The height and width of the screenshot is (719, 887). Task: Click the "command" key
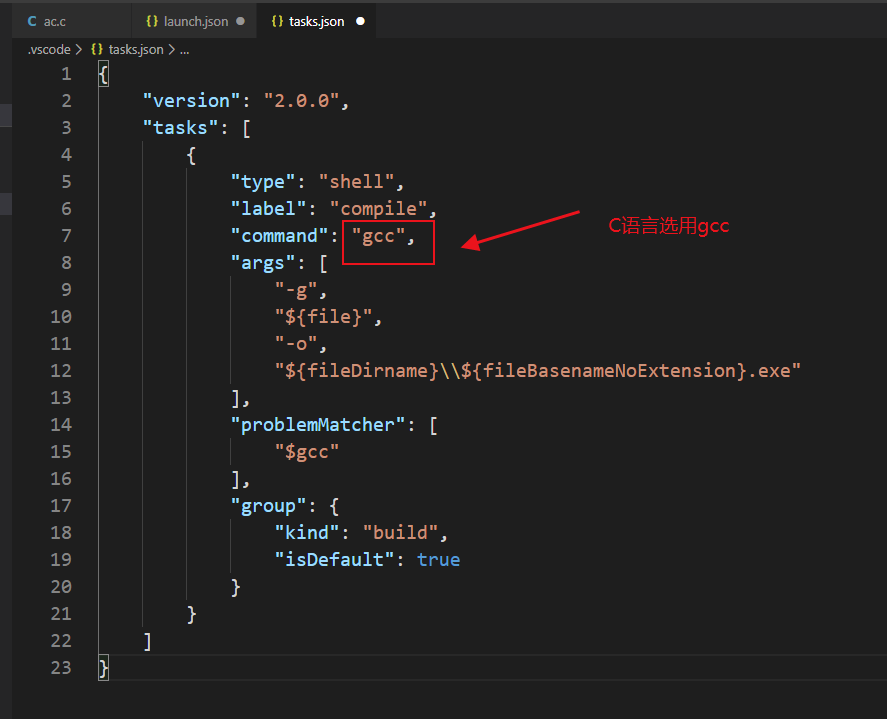(x=279, y=236)
